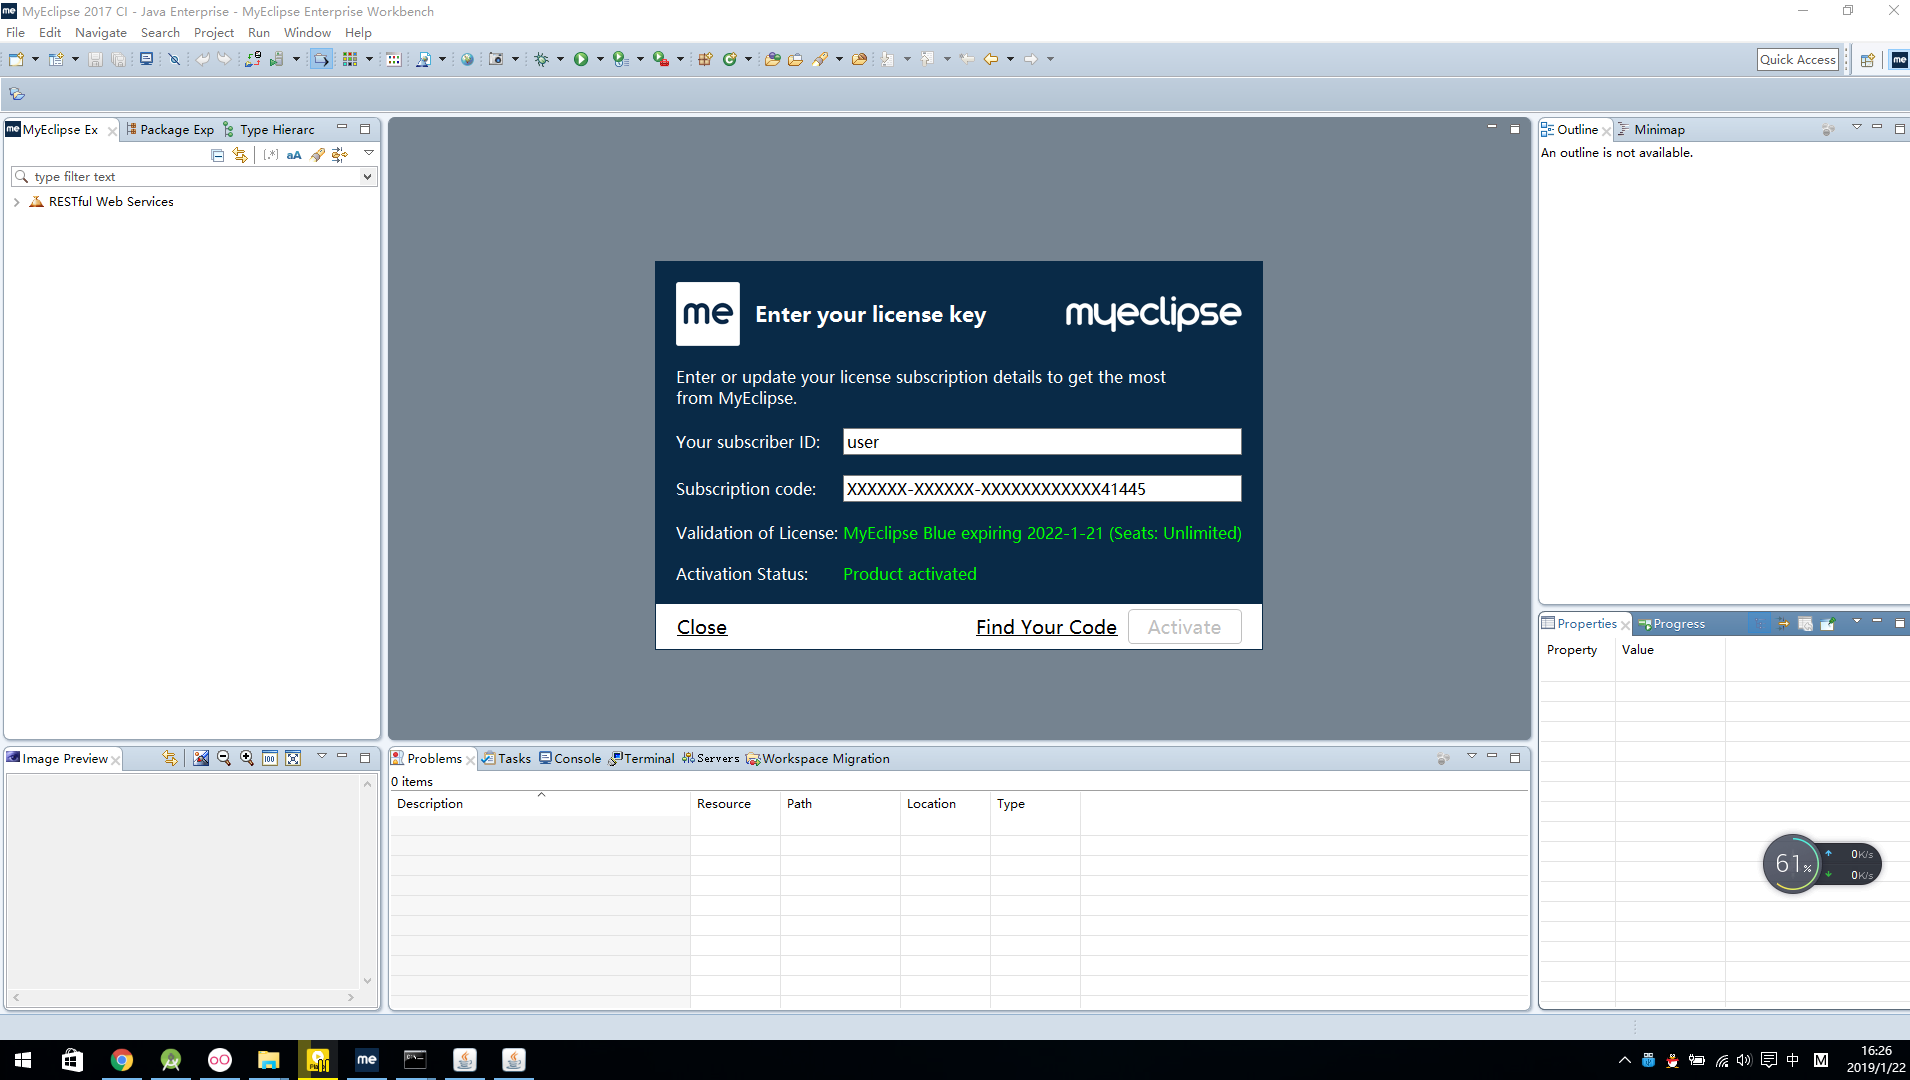Click the Back navigation arrow
The image size is (1910, 1080).
pos(991,59)
